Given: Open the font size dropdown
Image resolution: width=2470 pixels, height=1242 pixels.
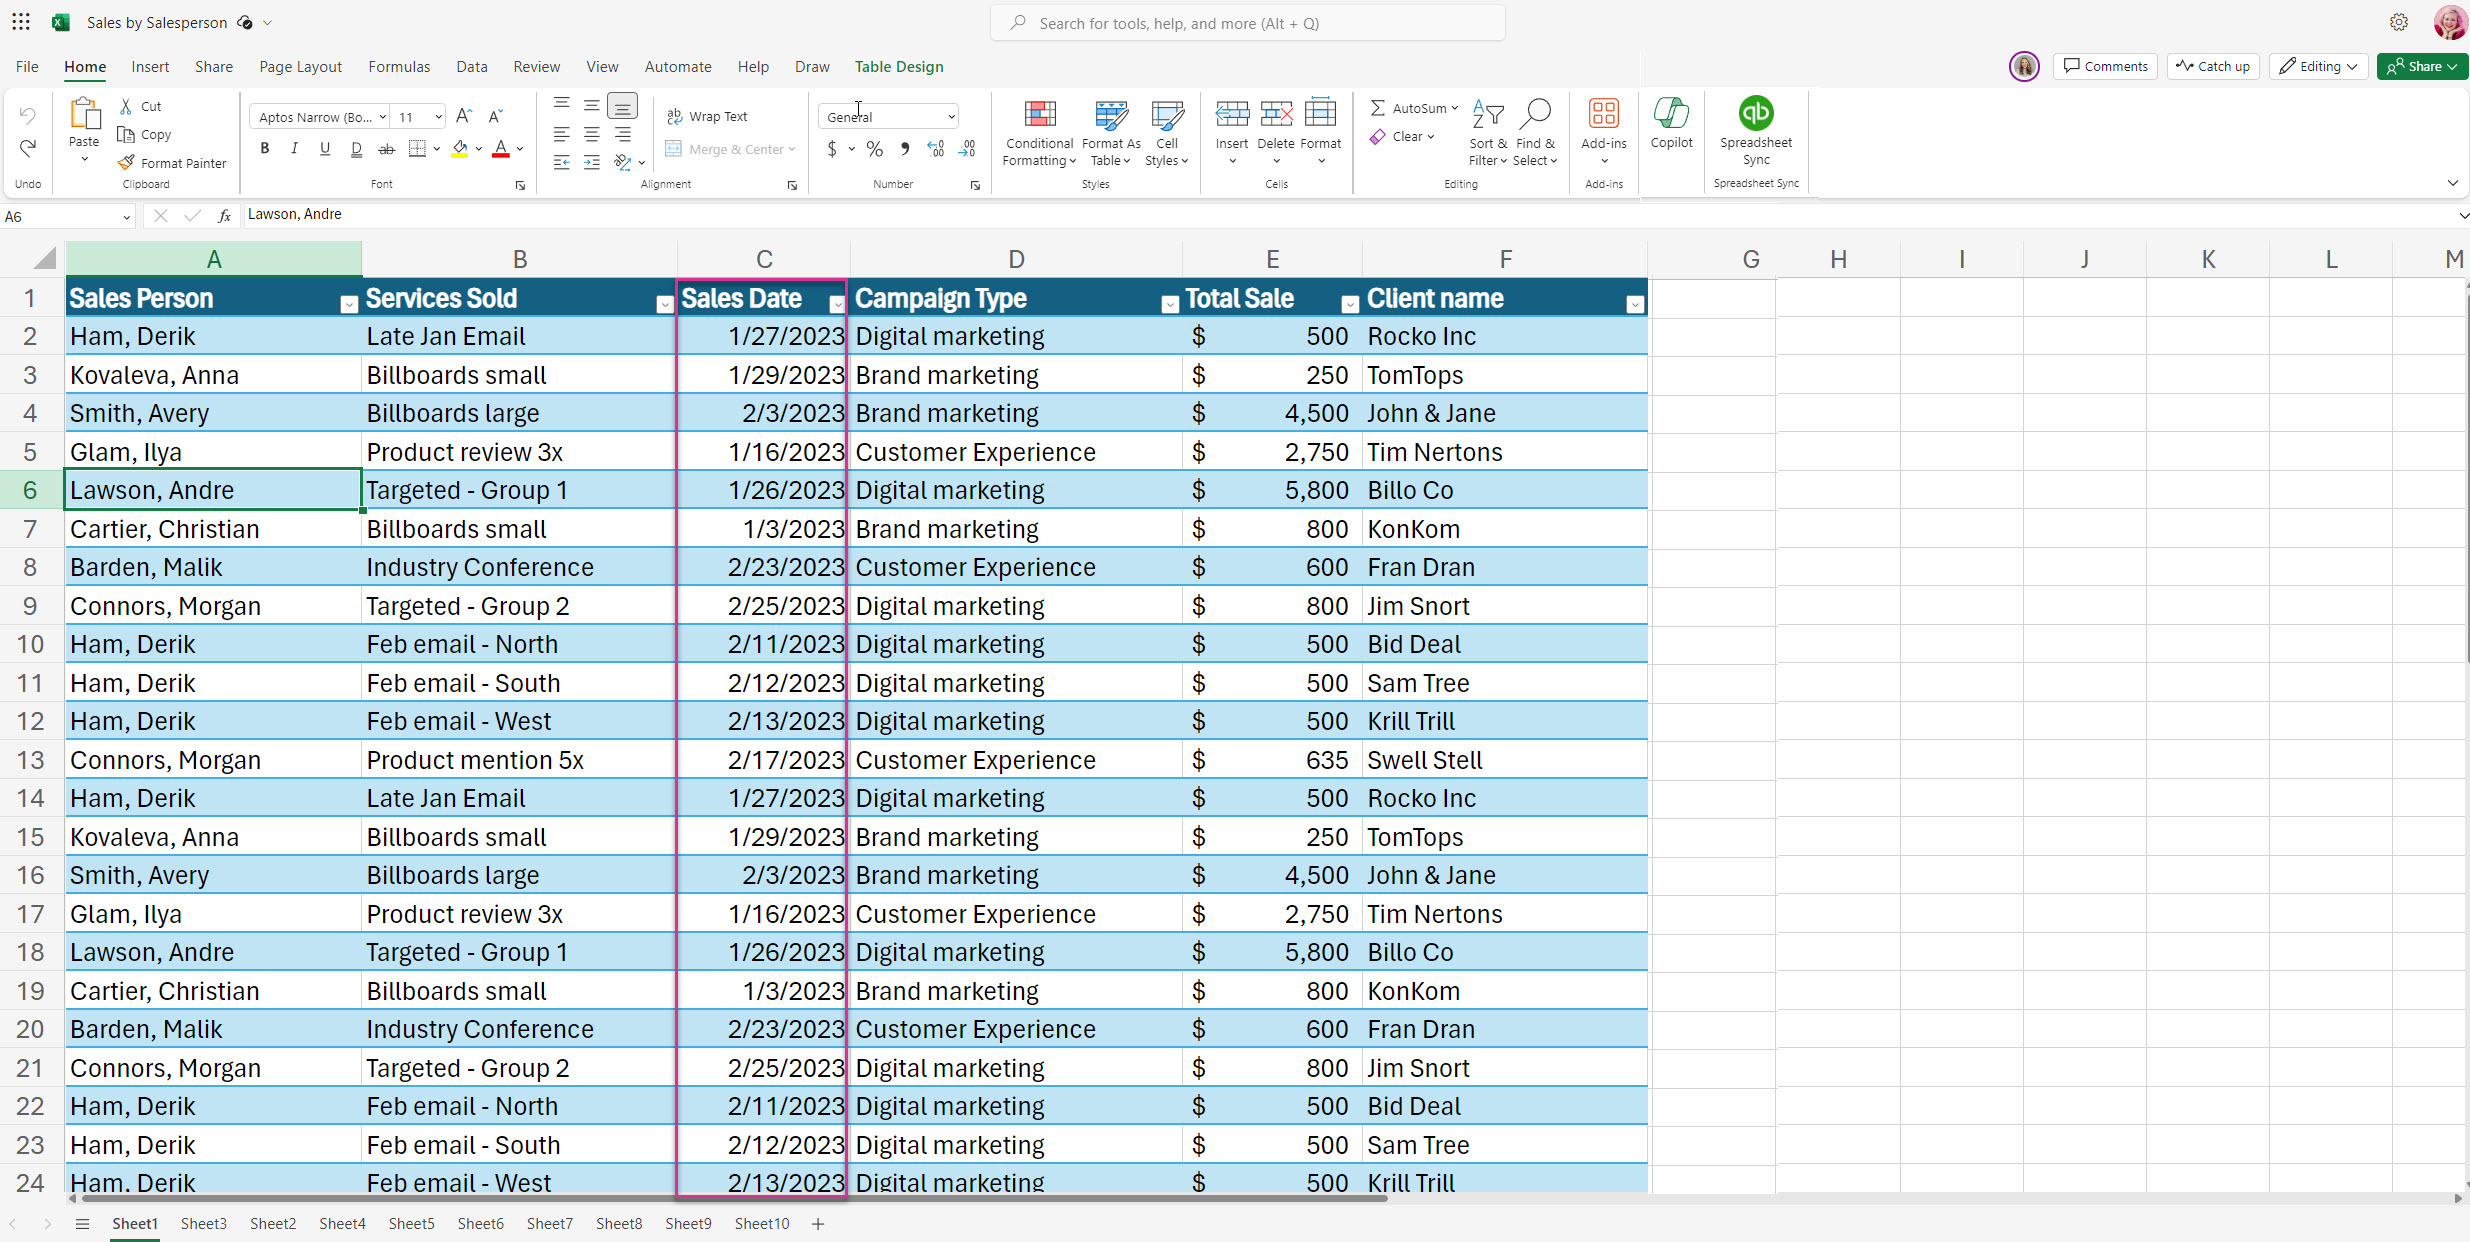Looking at the screenshot, I should [437, 116].
